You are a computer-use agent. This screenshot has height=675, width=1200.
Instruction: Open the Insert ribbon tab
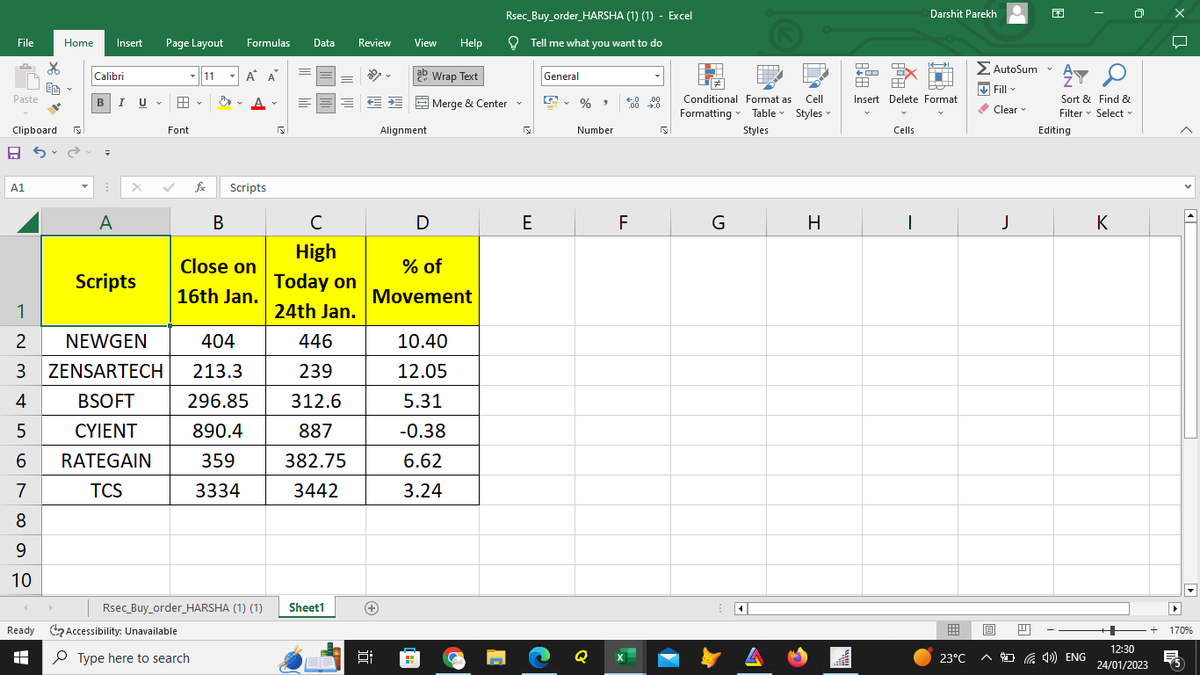pyautogui.click(x=129, y=43)
